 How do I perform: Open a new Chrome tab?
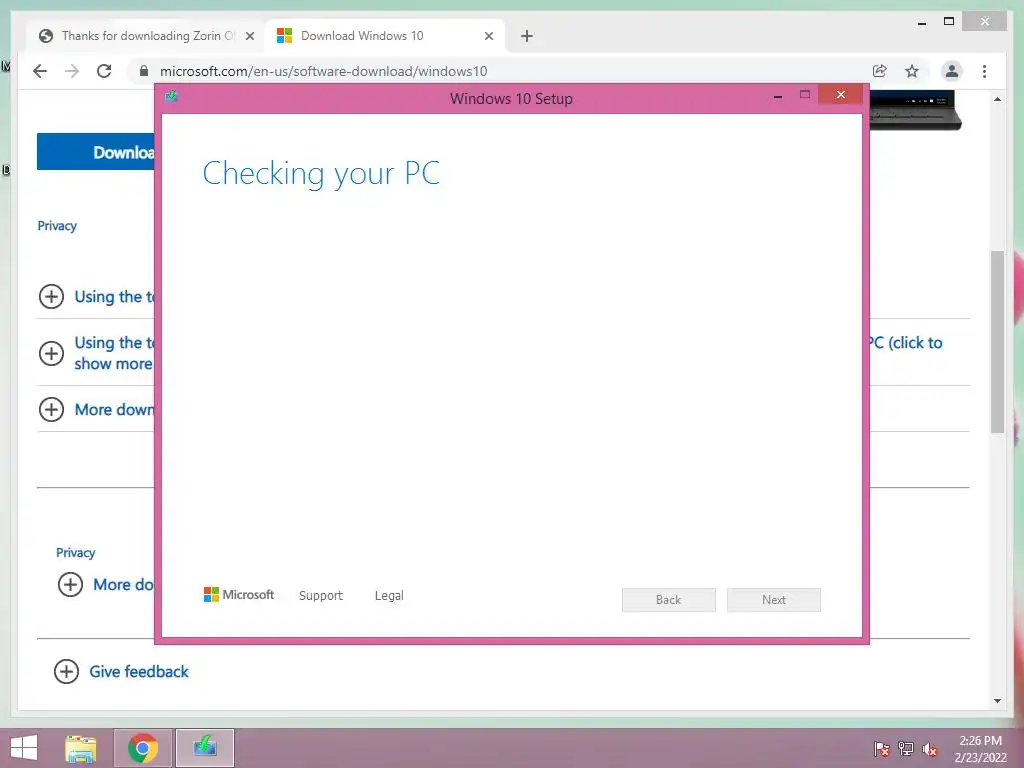(x=527, y=36)
